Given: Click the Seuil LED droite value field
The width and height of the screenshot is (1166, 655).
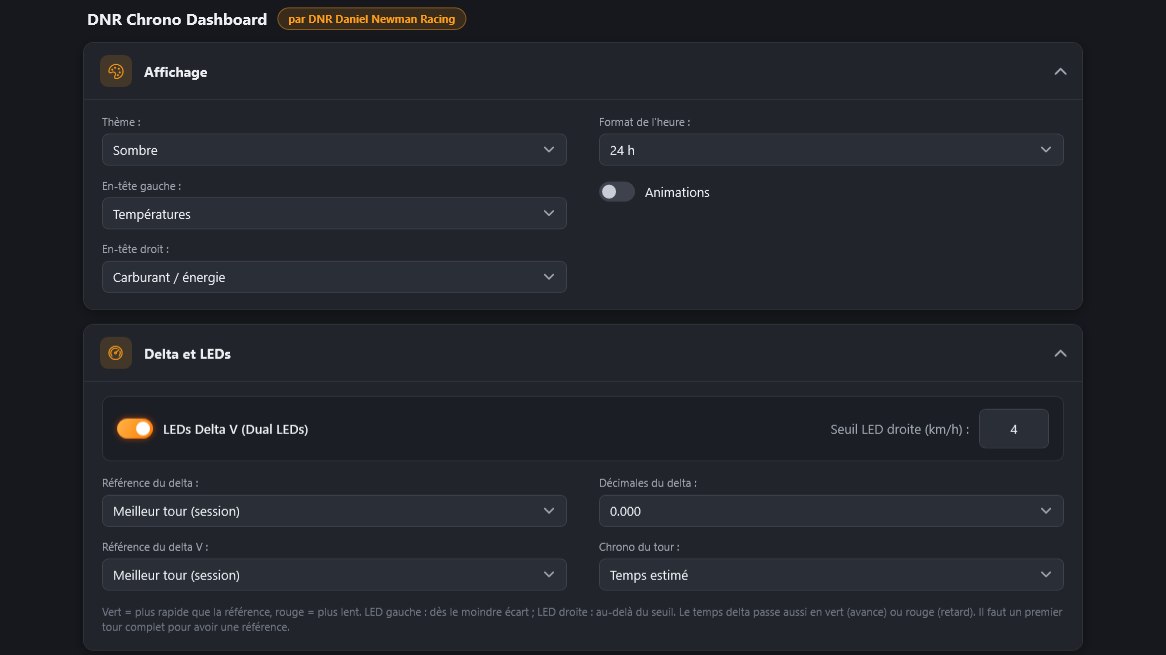Looking at the screenshot, I should [1014, 429].
